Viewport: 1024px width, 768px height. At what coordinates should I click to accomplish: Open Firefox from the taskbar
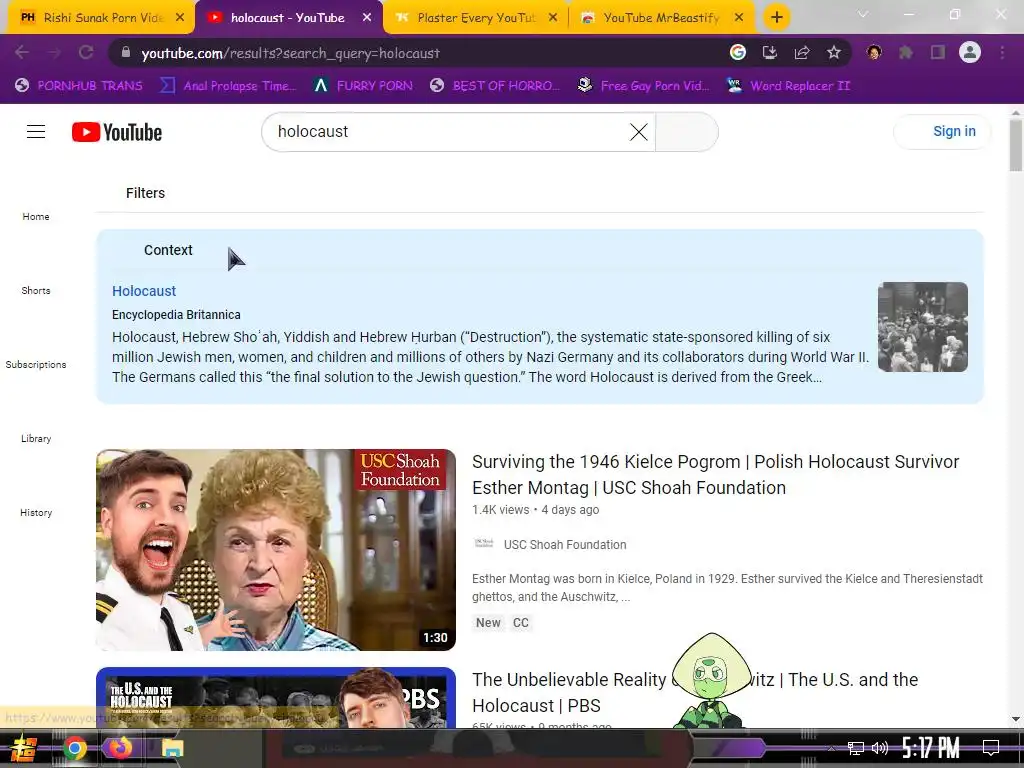pyautogui.click(x=120, y=748)
